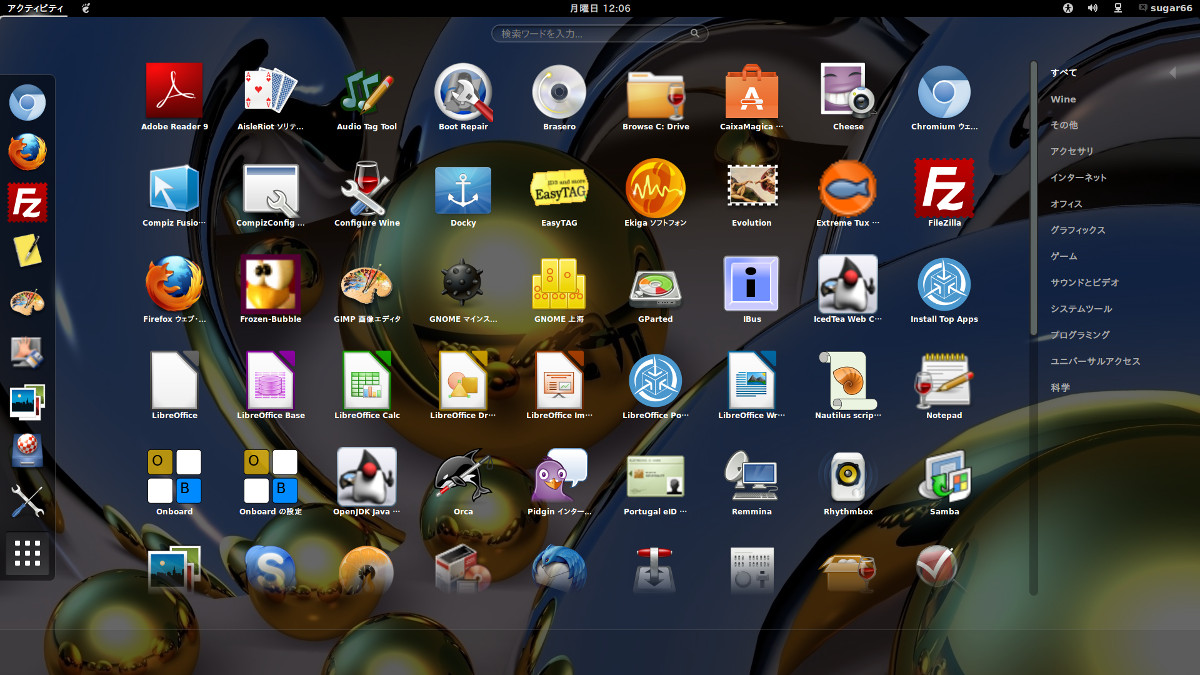Open Evolution mail client
1200x675 pixels.
752,187
